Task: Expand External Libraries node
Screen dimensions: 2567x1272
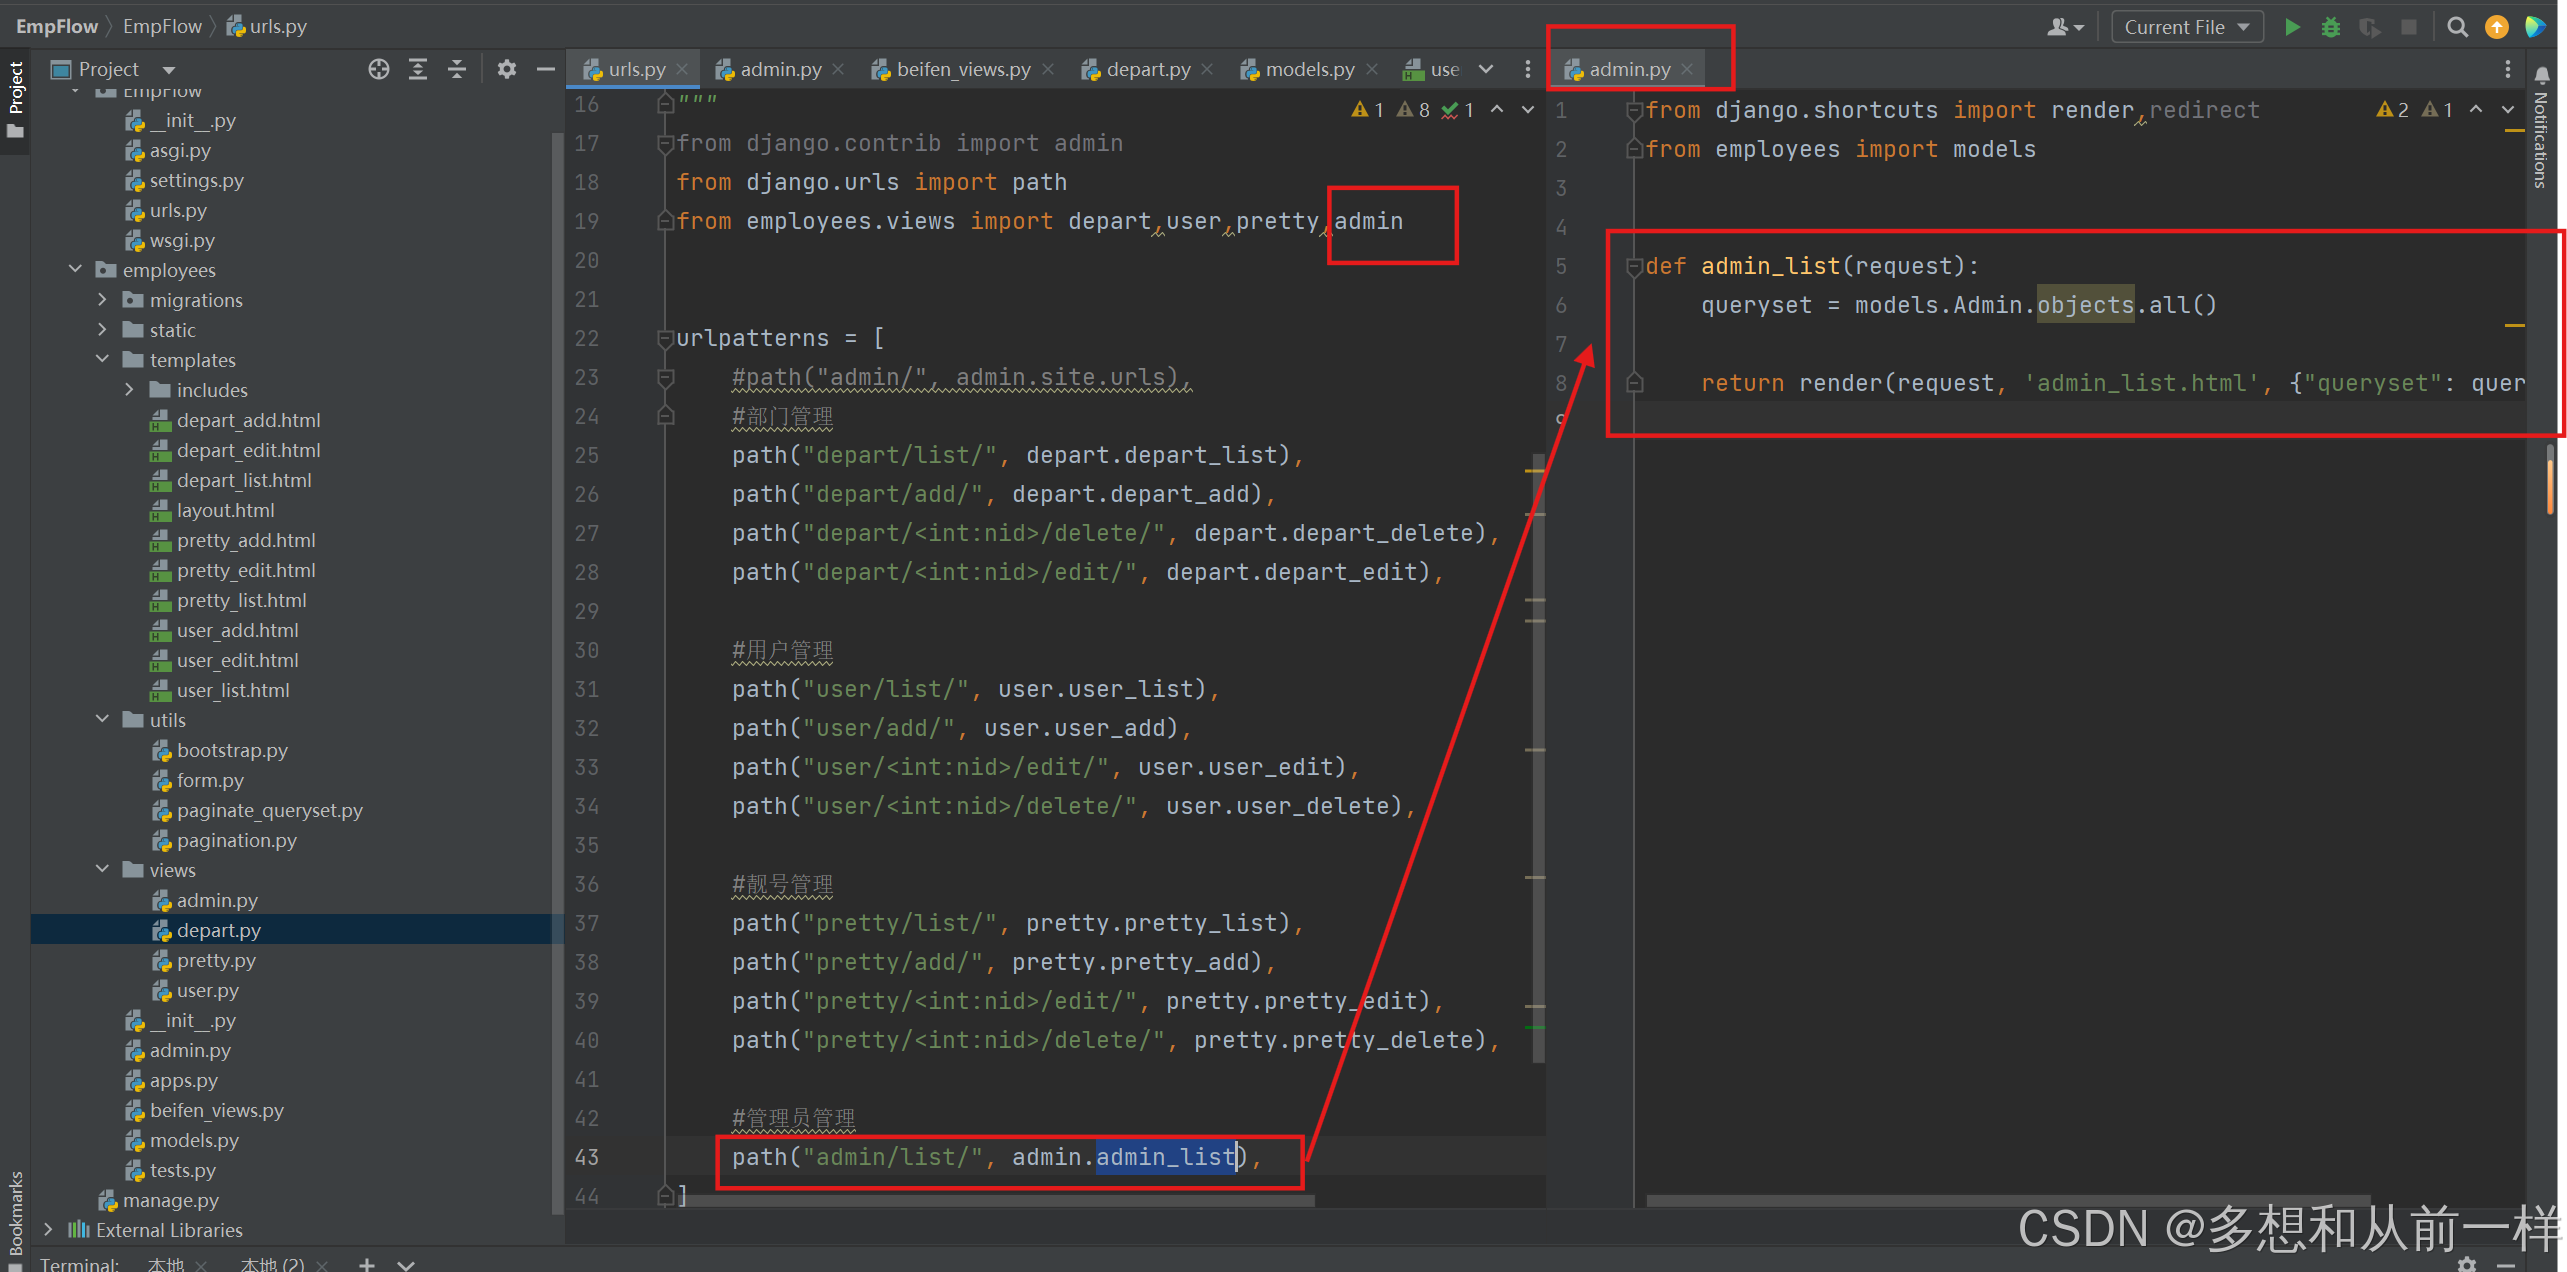Action: point(48,1229)
